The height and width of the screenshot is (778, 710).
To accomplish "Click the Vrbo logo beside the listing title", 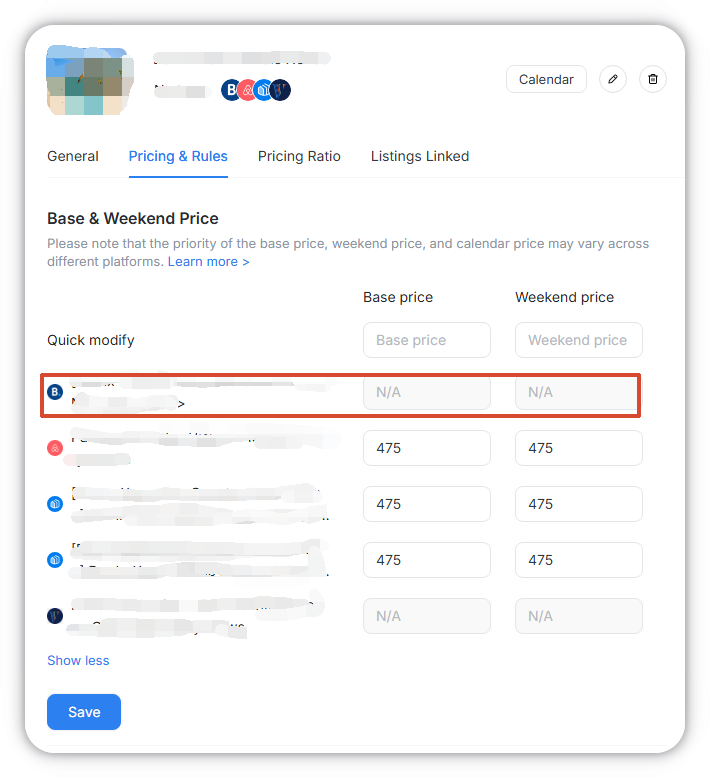I will (x=280, y=90).
